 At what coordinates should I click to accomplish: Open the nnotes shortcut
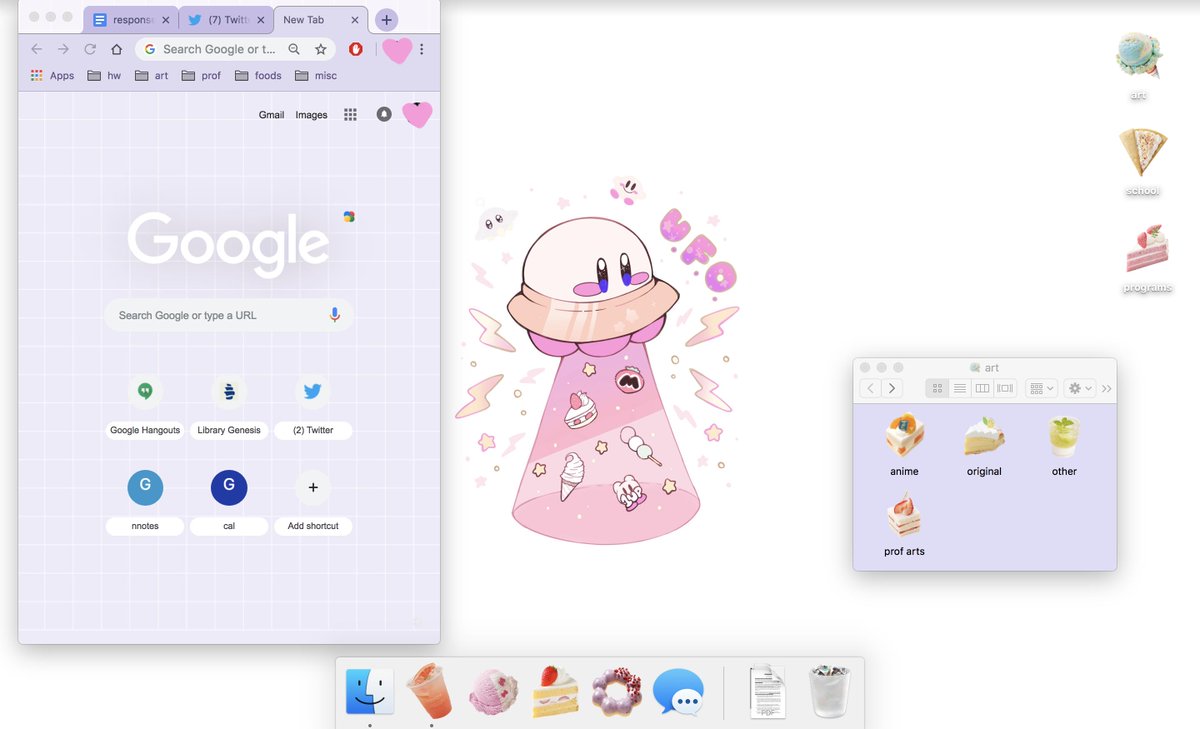pos(145,500)
